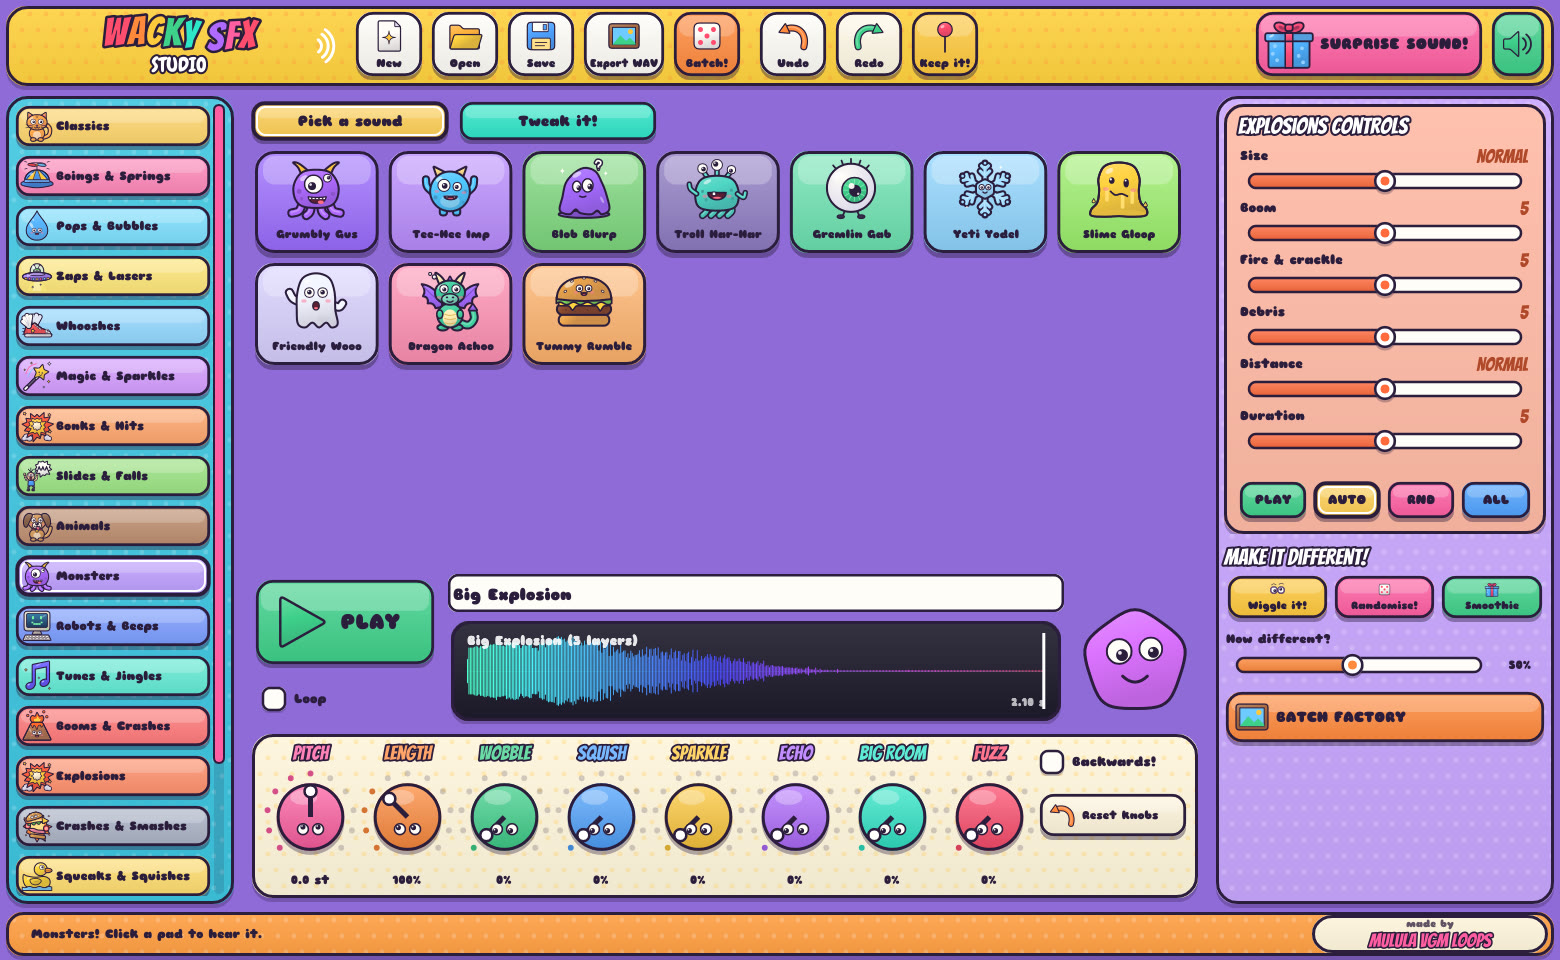This screenshot has width=1560, height=960.
Task: Click the Wiggle it! button
Action: pos(1278,597)
